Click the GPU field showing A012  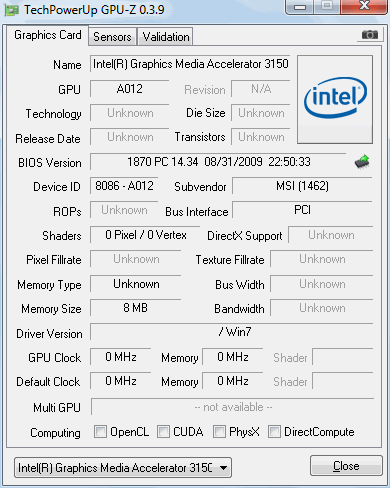pyautogui.click(x=130, y=89)
